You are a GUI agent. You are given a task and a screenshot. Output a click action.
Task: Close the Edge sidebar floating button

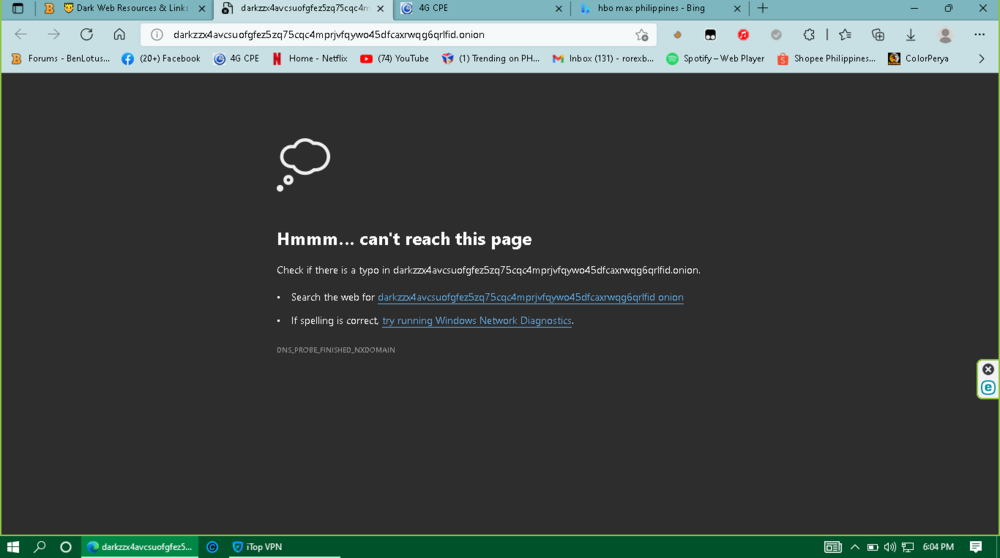988,369
